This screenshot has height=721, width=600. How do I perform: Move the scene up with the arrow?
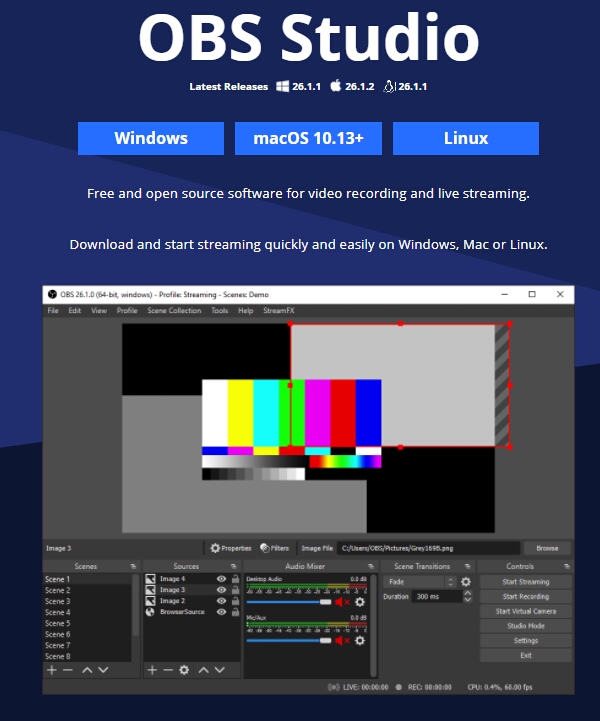[x=87, y=670]
